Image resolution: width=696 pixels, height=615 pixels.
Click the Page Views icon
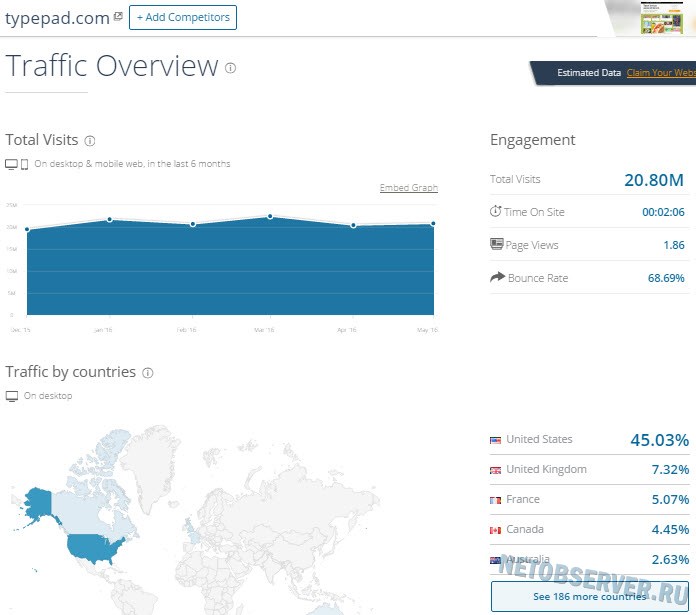pos(497,244)
